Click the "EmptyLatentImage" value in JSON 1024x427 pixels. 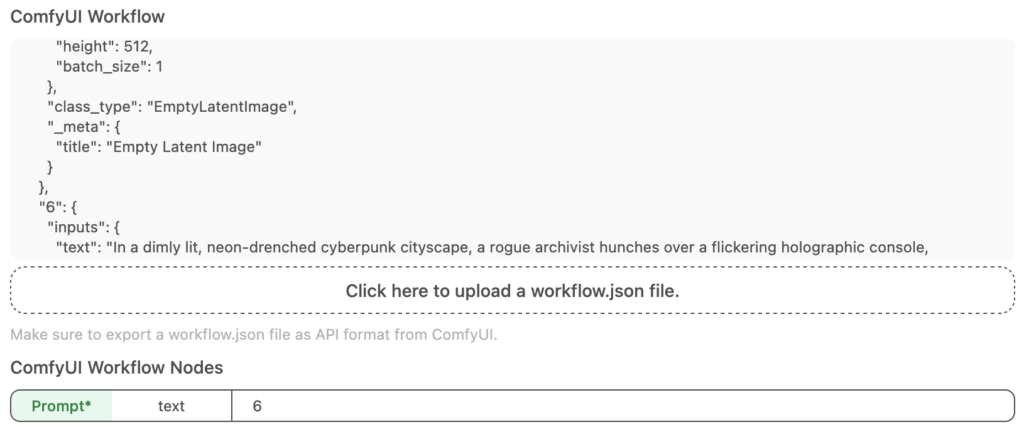[220, 107]
